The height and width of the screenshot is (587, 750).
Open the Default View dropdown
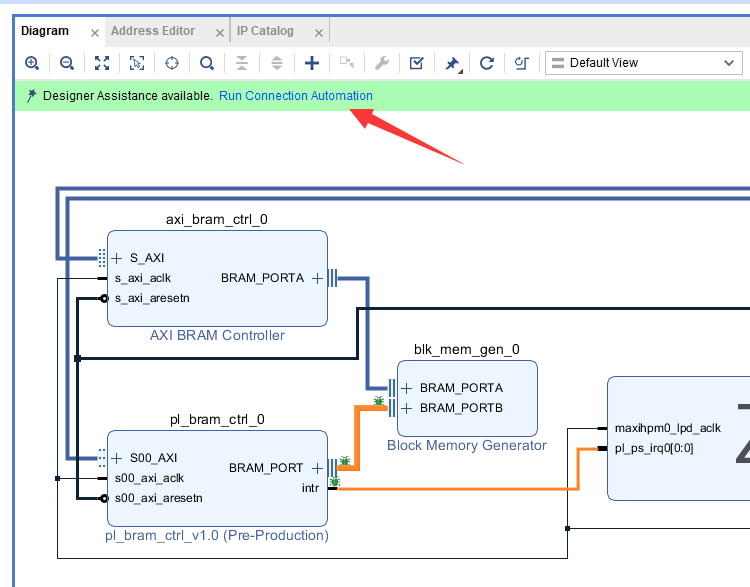pos(643,63)
